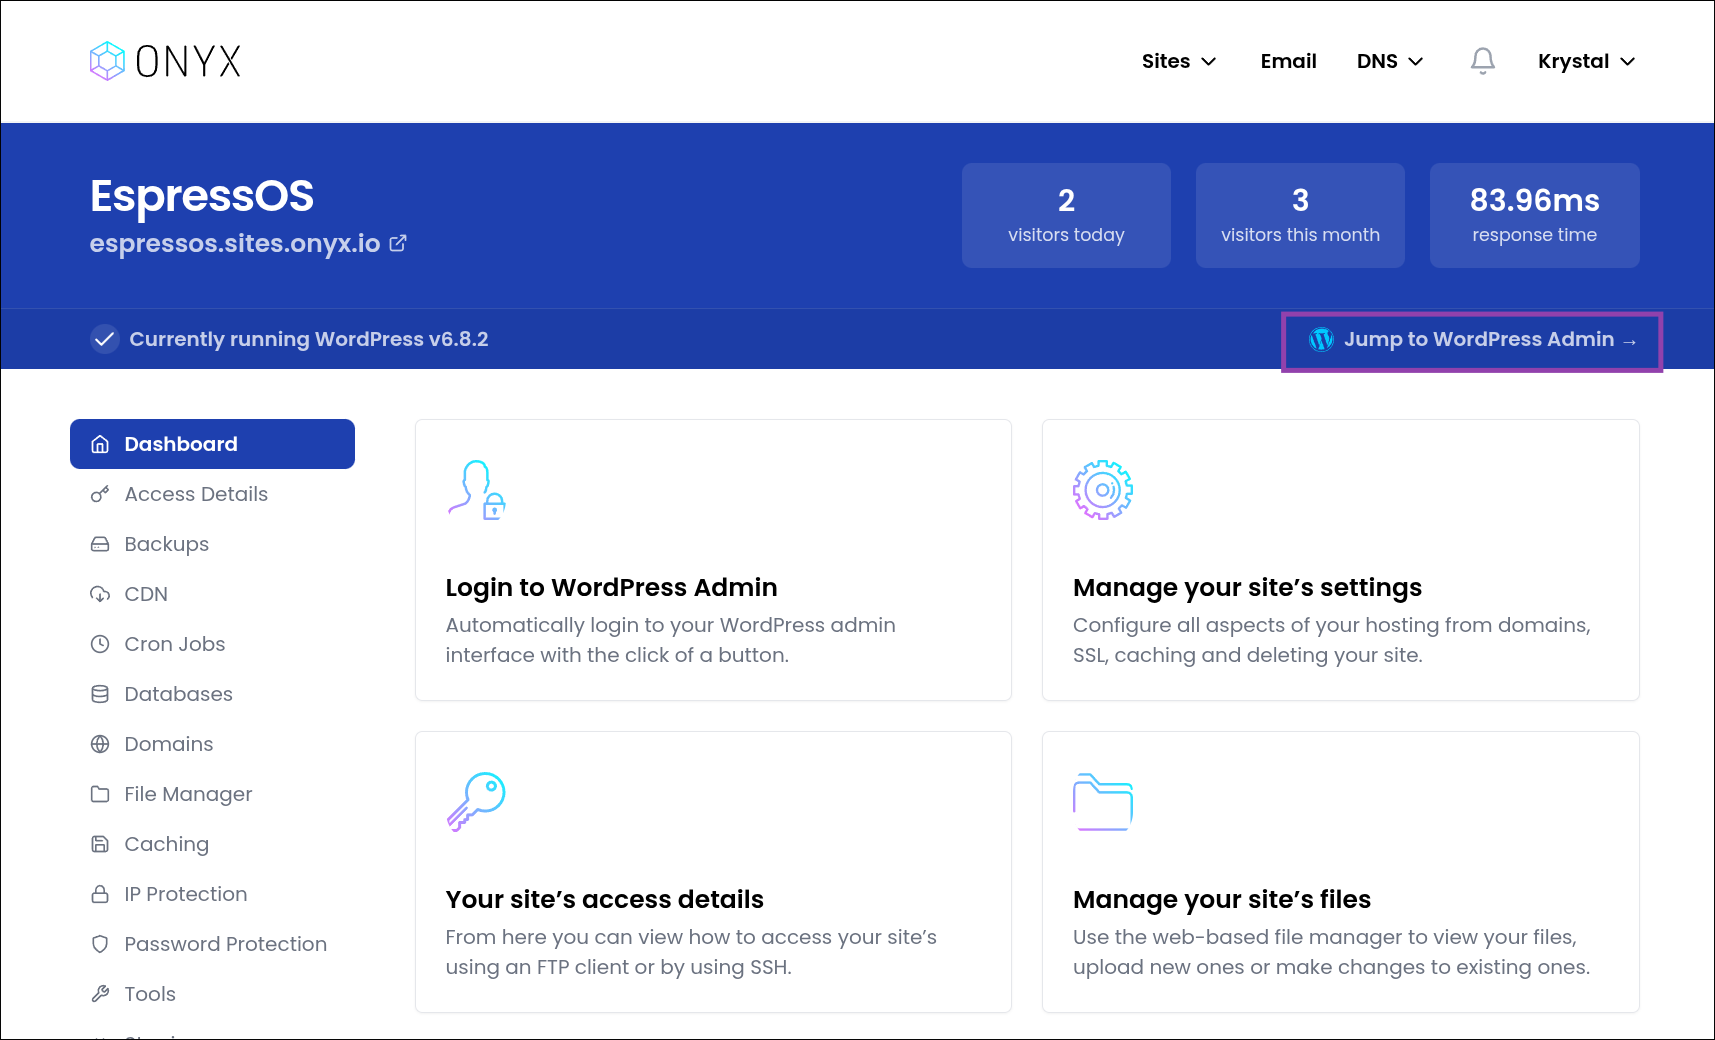
Task: Go to IP Protection in sidebar
Action: 212,894
